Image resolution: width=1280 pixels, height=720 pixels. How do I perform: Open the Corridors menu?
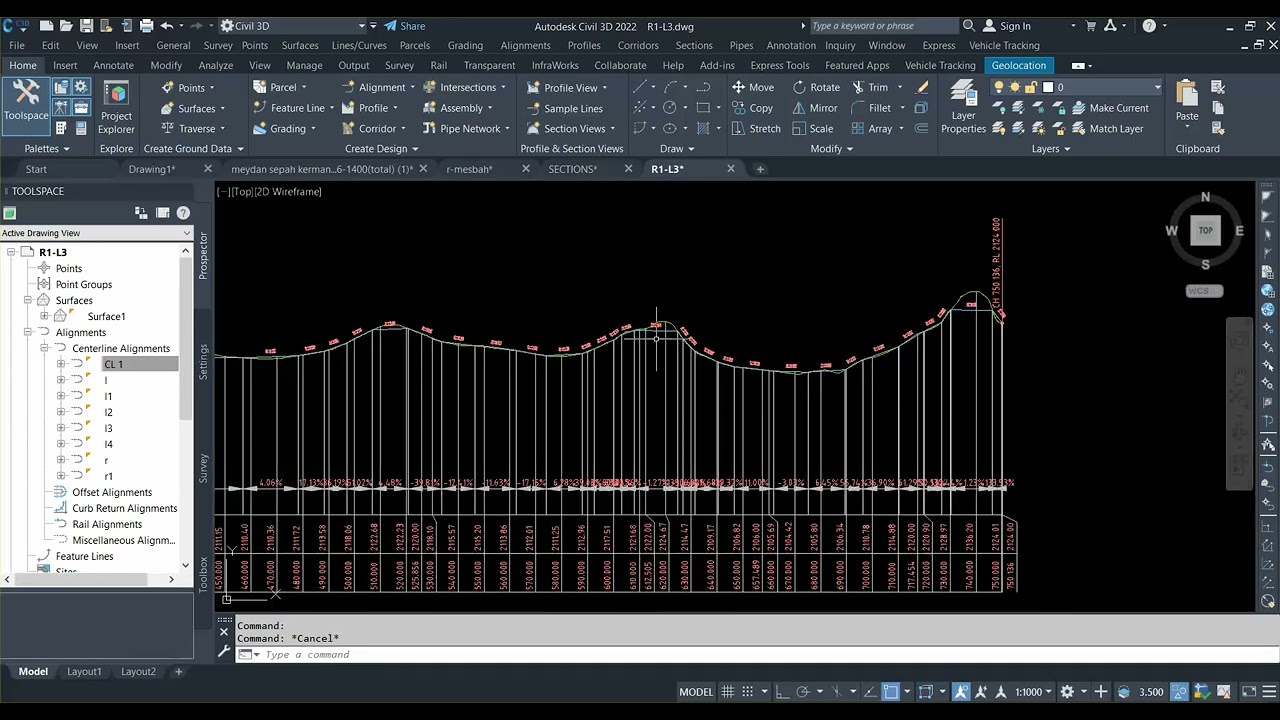coord(638,45)
